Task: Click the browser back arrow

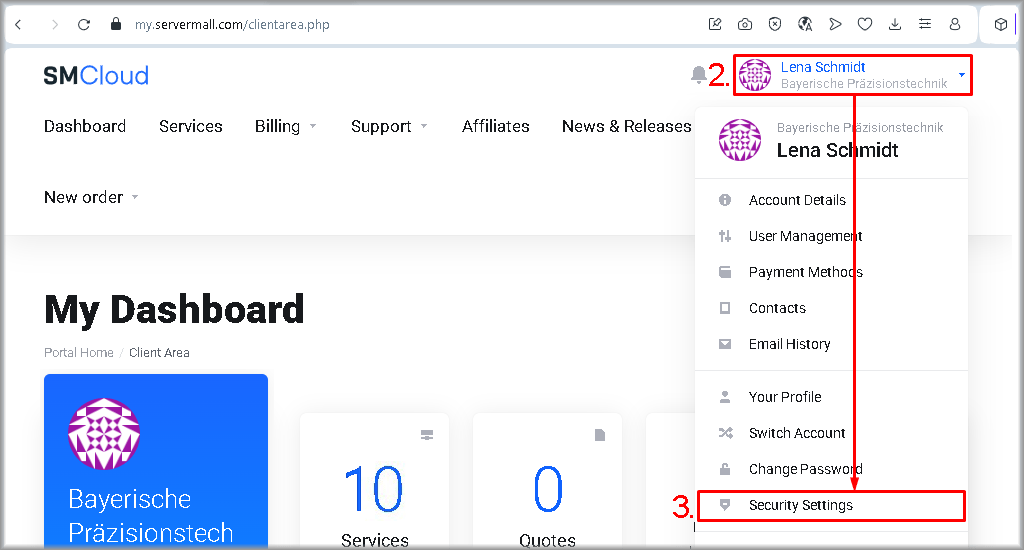Action: point(18,24)
